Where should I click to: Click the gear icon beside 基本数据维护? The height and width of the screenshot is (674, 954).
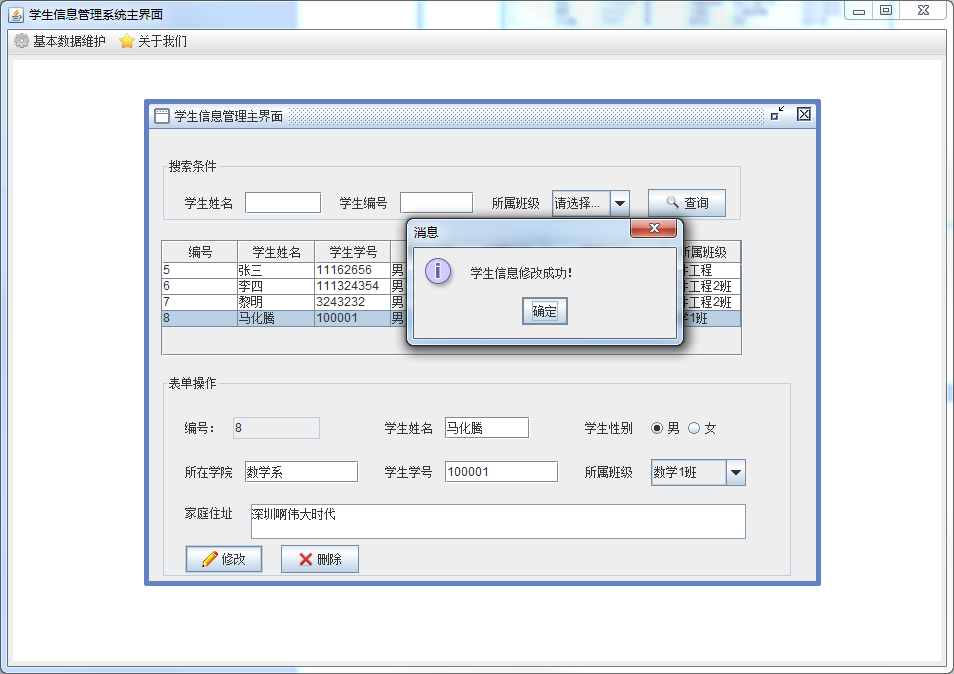pyautogui.click(x=21, y=41)
